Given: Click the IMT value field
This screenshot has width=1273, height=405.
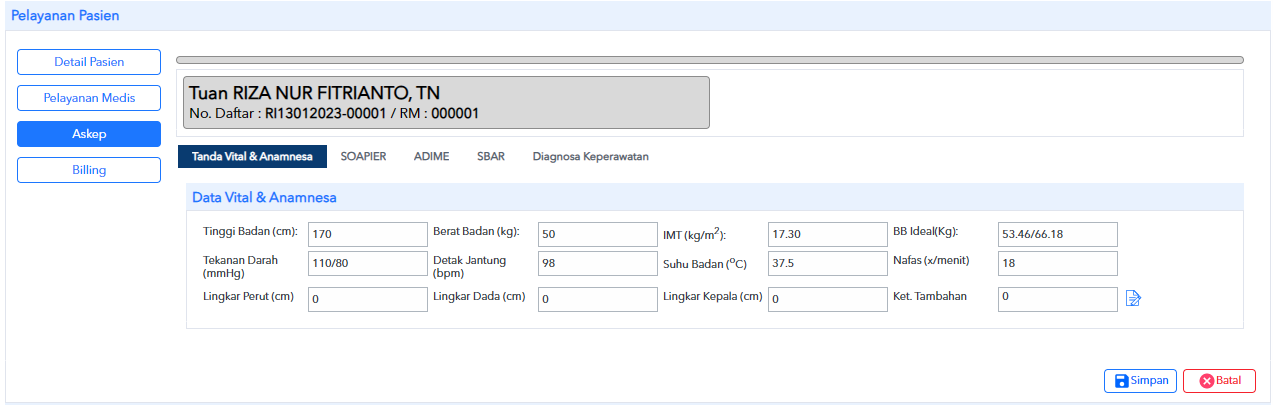Looking at the screenshot, I should click(x=828, y=234).
